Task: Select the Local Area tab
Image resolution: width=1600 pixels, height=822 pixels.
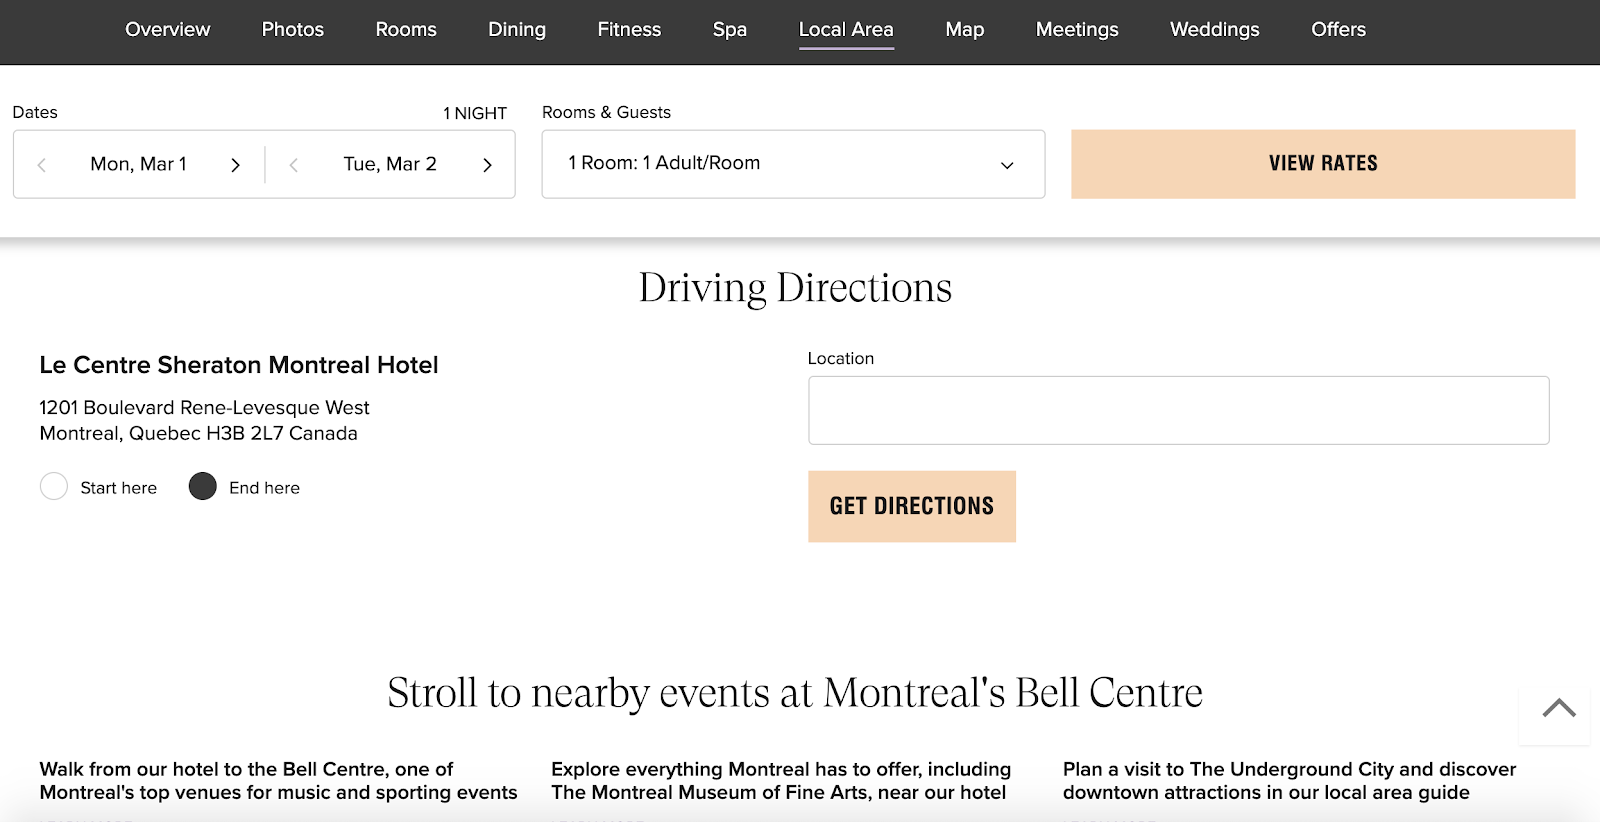Action: click(x=846, y=29)
